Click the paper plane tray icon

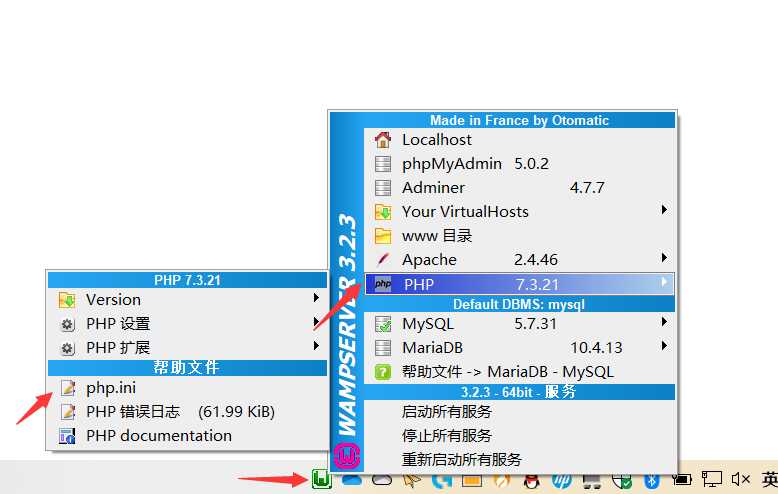coord(412,480)
